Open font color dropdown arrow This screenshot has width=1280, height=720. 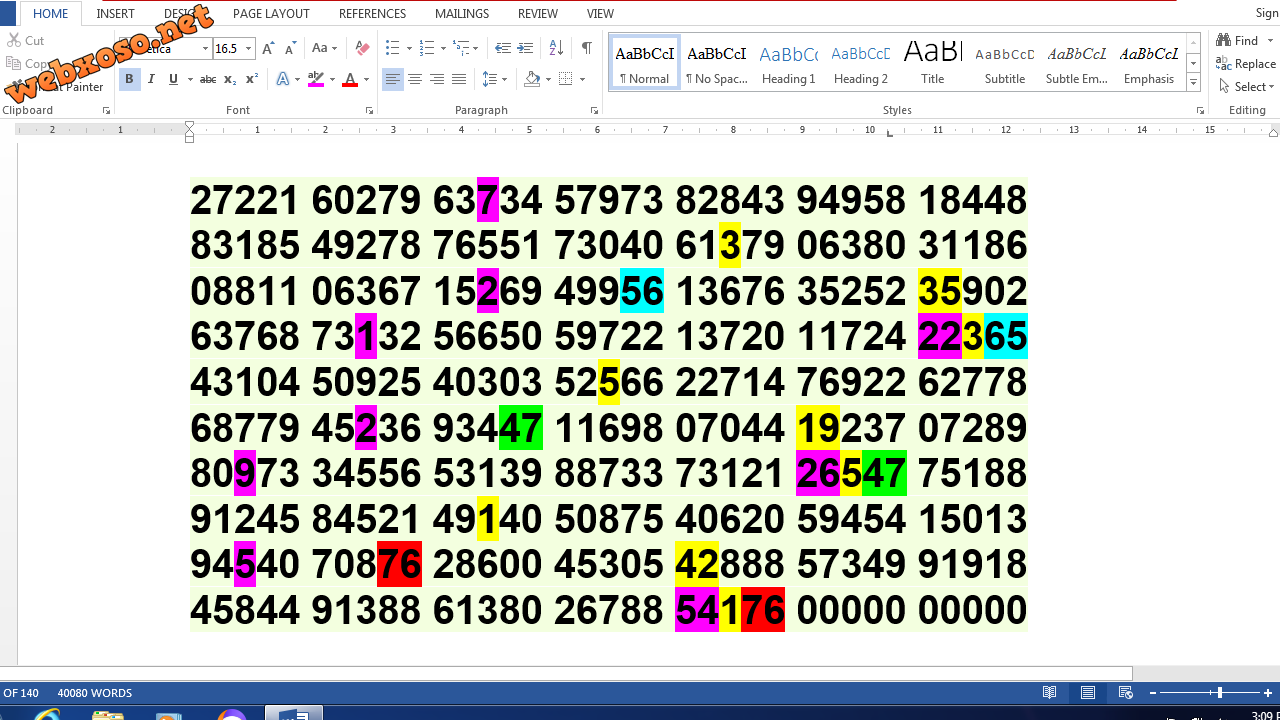366,79
